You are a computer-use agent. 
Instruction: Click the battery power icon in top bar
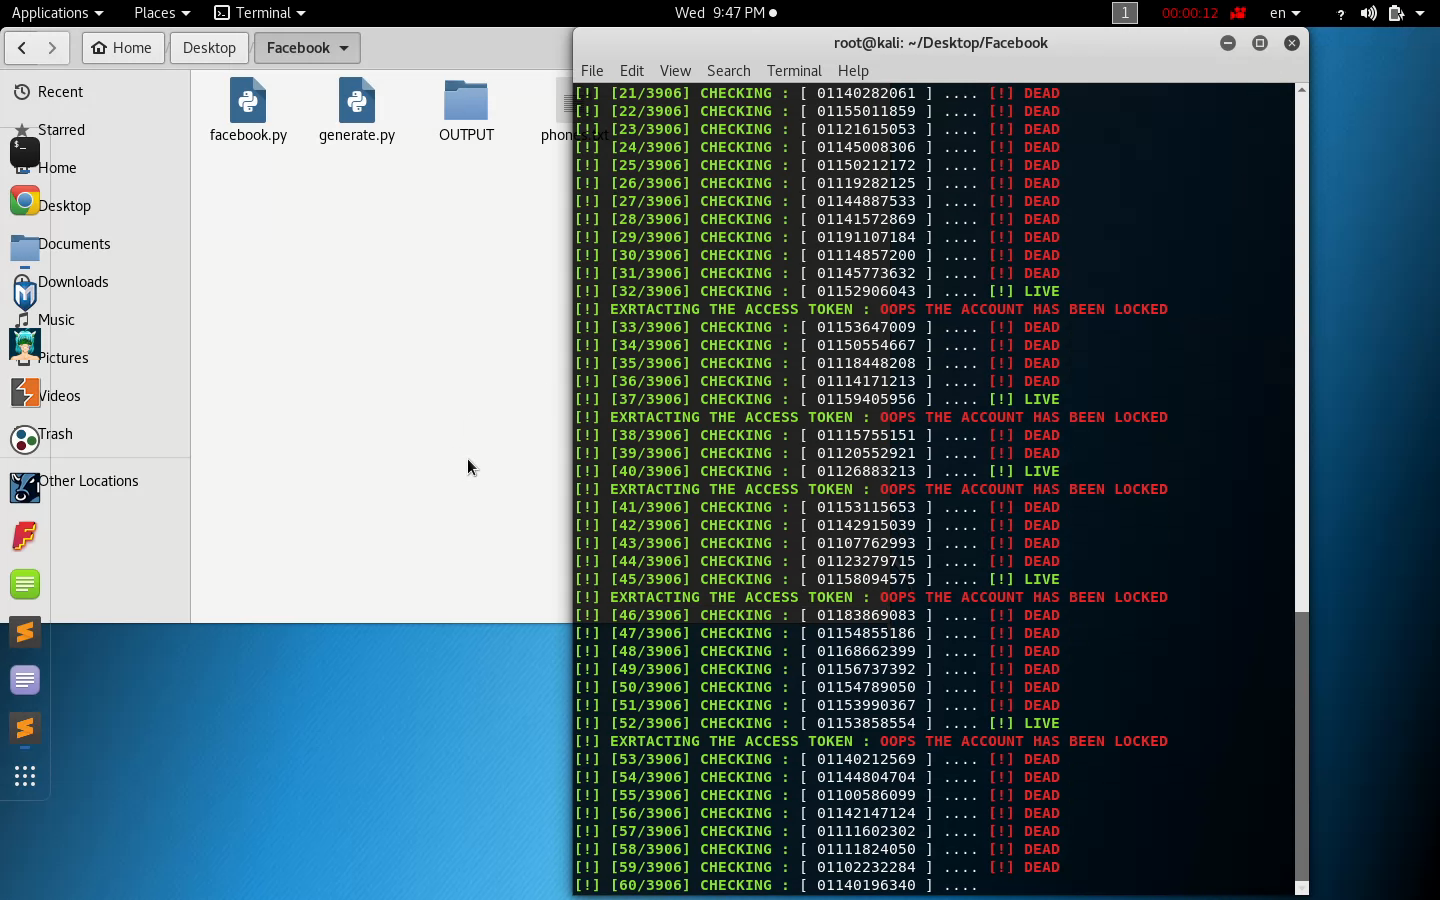(1396, 13)
